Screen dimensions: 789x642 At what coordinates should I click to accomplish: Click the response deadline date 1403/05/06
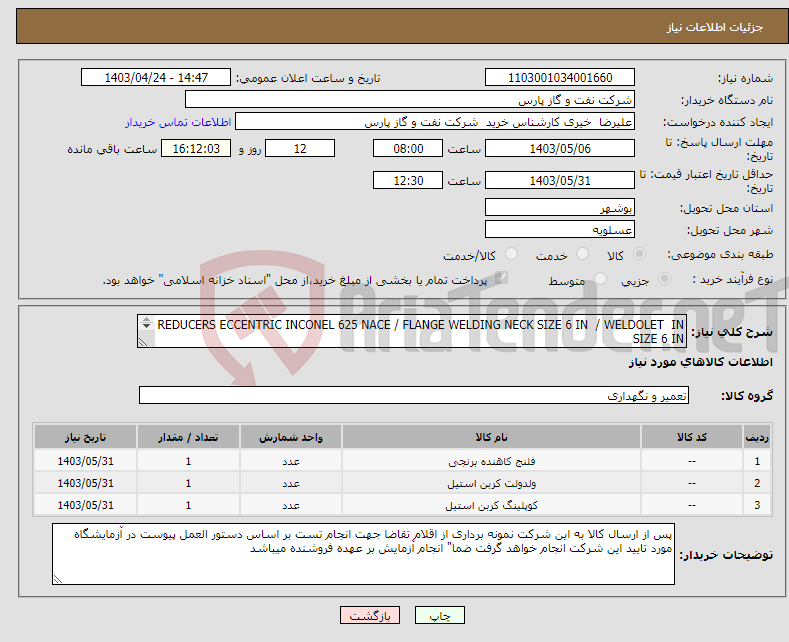(x=560, y=148)
